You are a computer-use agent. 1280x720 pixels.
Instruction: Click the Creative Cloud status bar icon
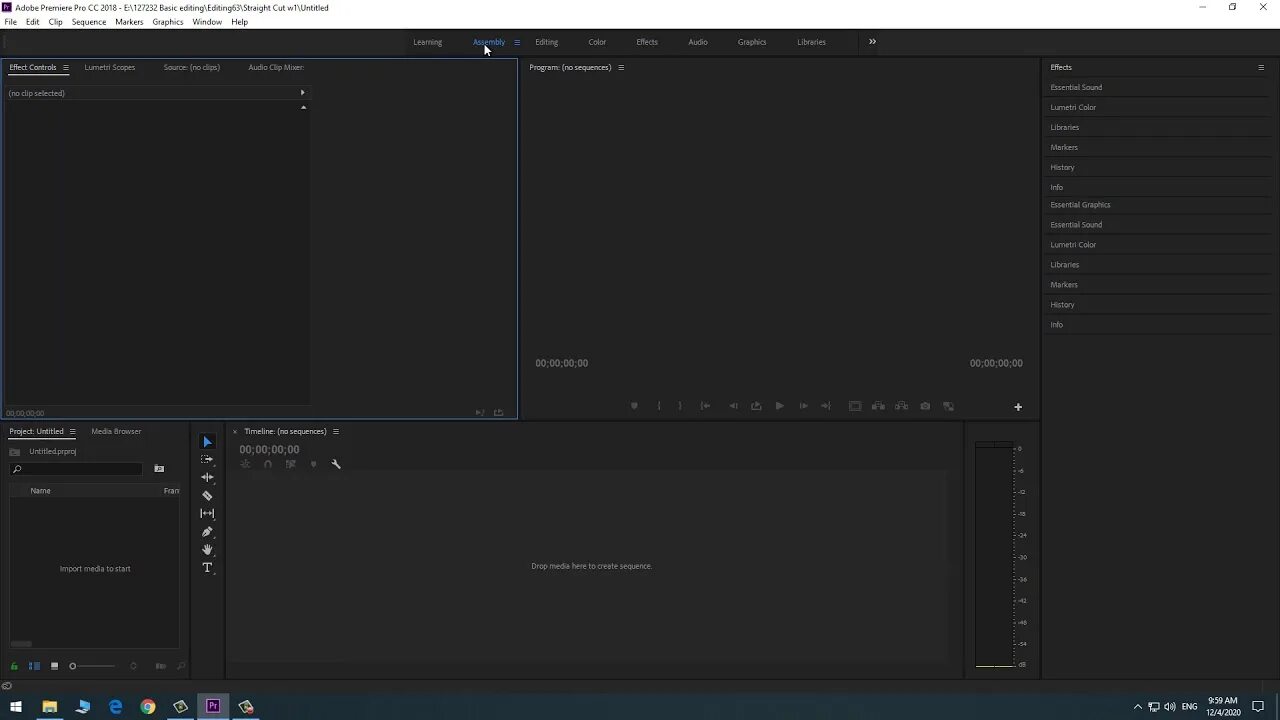[x=7, y=686]
